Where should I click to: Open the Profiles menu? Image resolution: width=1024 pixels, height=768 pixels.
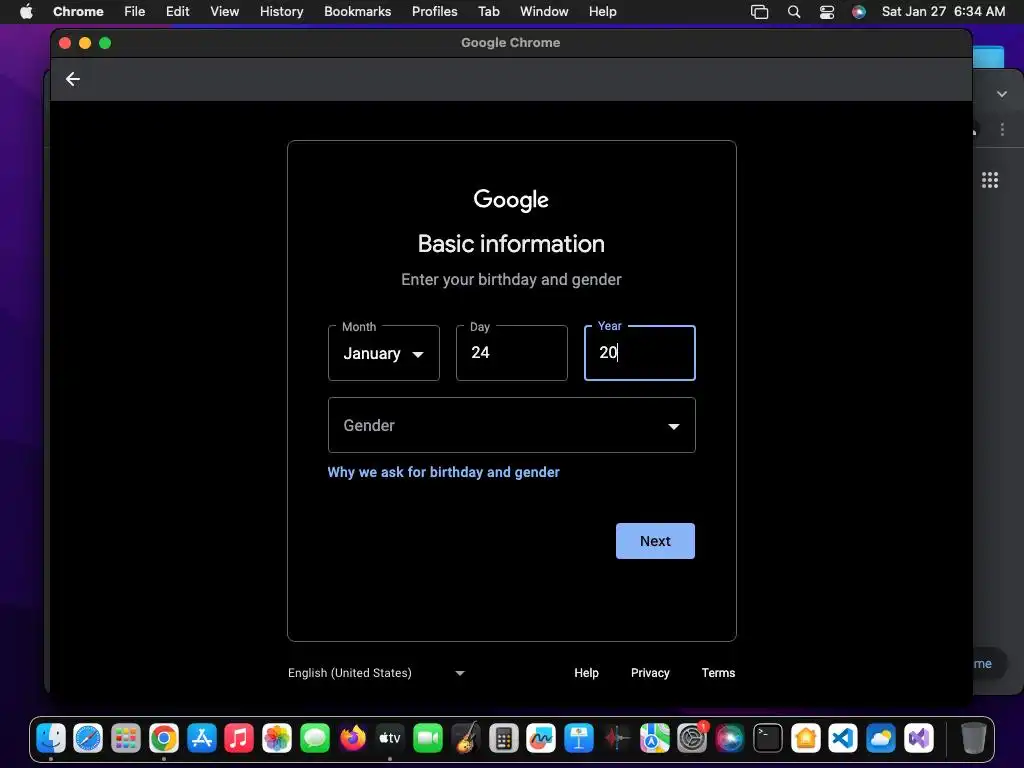coord(434,12)
